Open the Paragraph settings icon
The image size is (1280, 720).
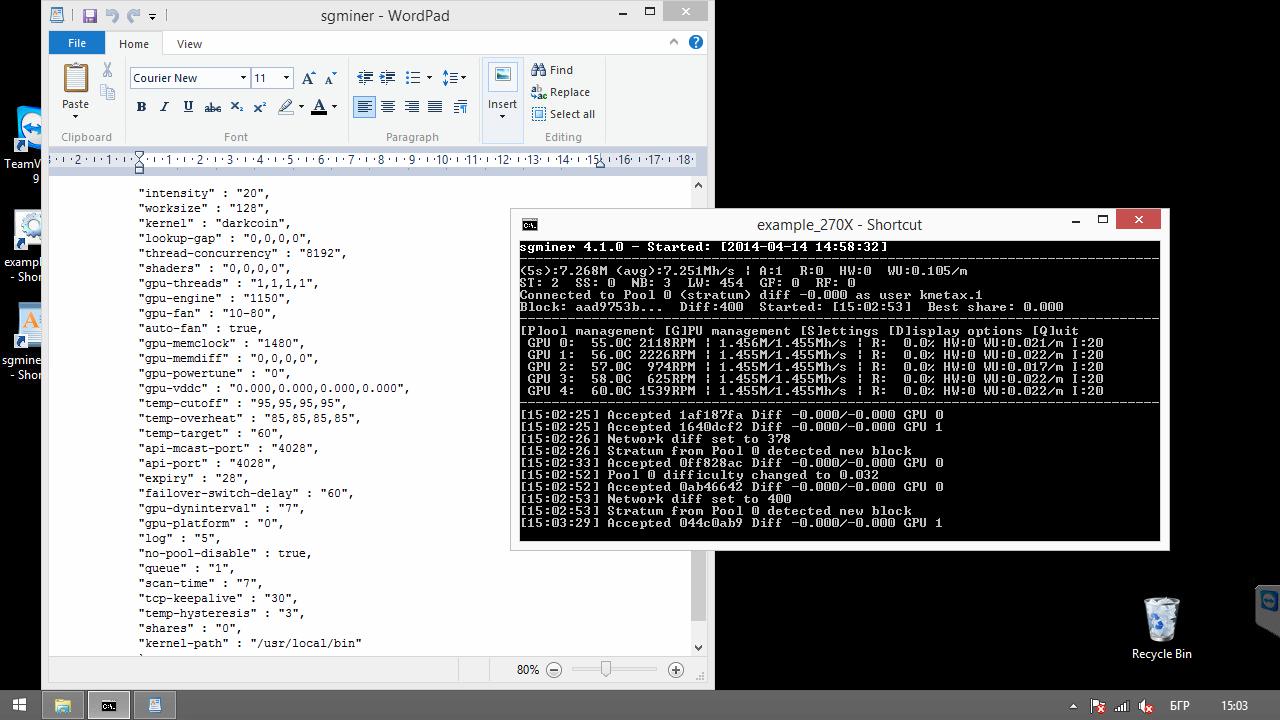click(460, 107)
